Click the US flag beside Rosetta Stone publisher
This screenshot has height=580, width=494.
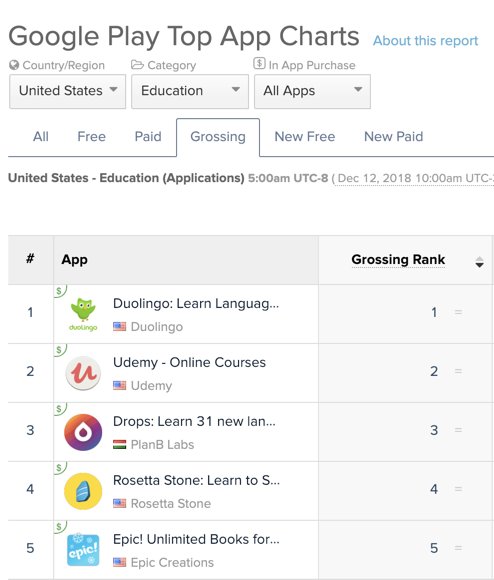click(119, 503)
